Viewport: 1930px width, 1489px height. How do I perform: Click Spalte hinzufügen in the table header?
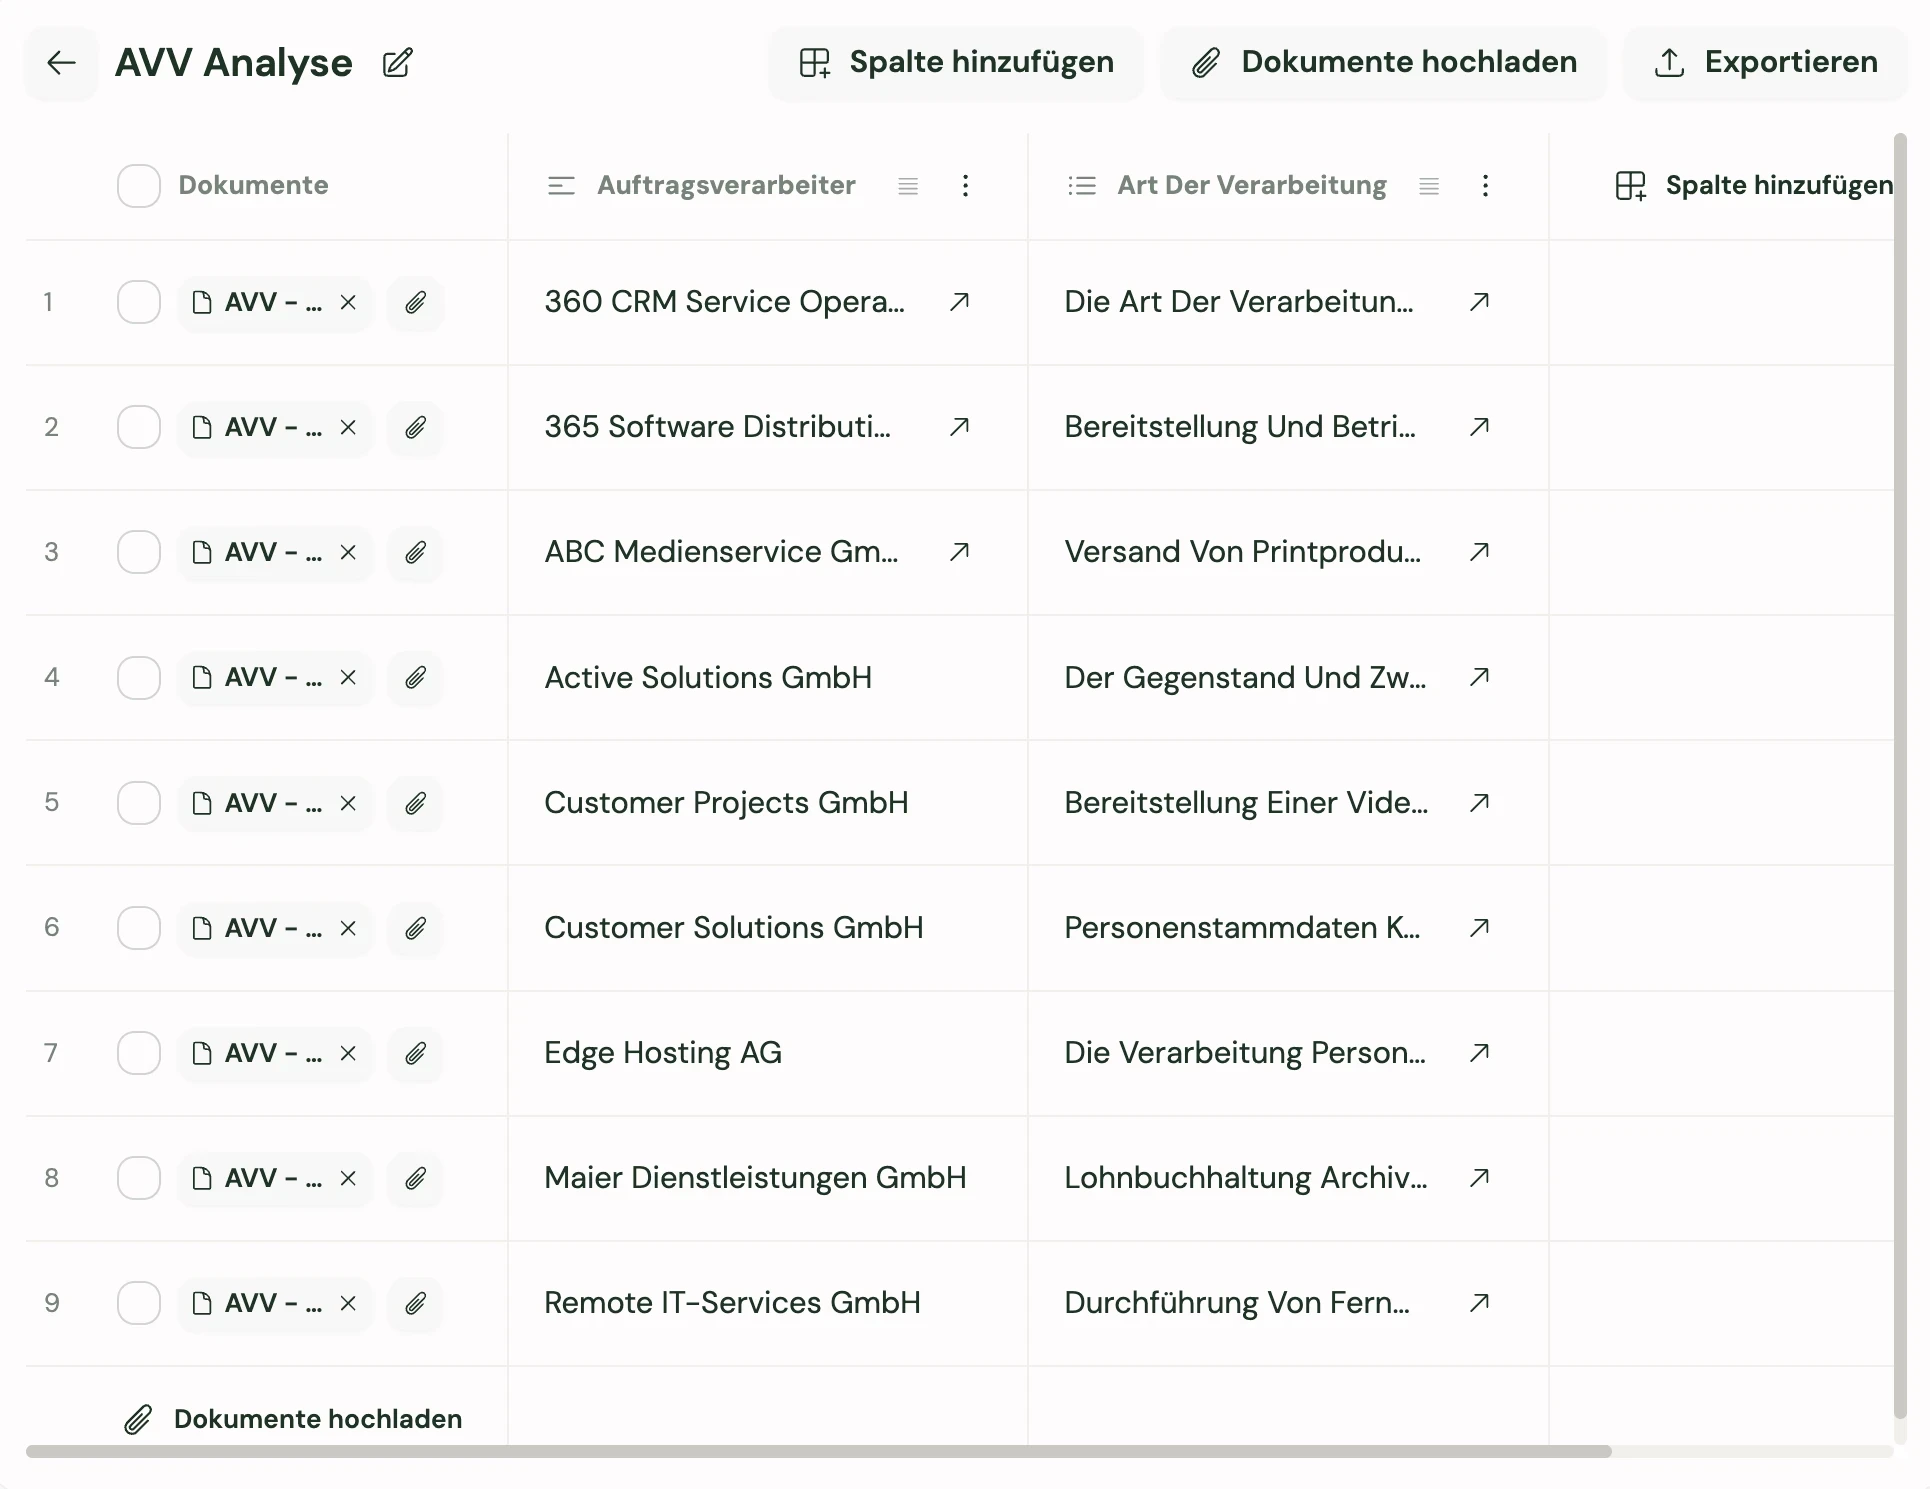tap(1753, 186)
